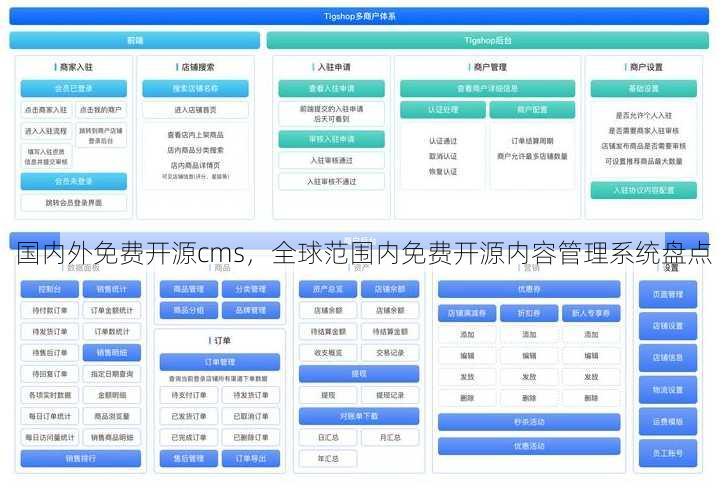The width and height of the screenshot is (725, 490).
Task: Open the 员工账号 box
Action: [668, 453]
